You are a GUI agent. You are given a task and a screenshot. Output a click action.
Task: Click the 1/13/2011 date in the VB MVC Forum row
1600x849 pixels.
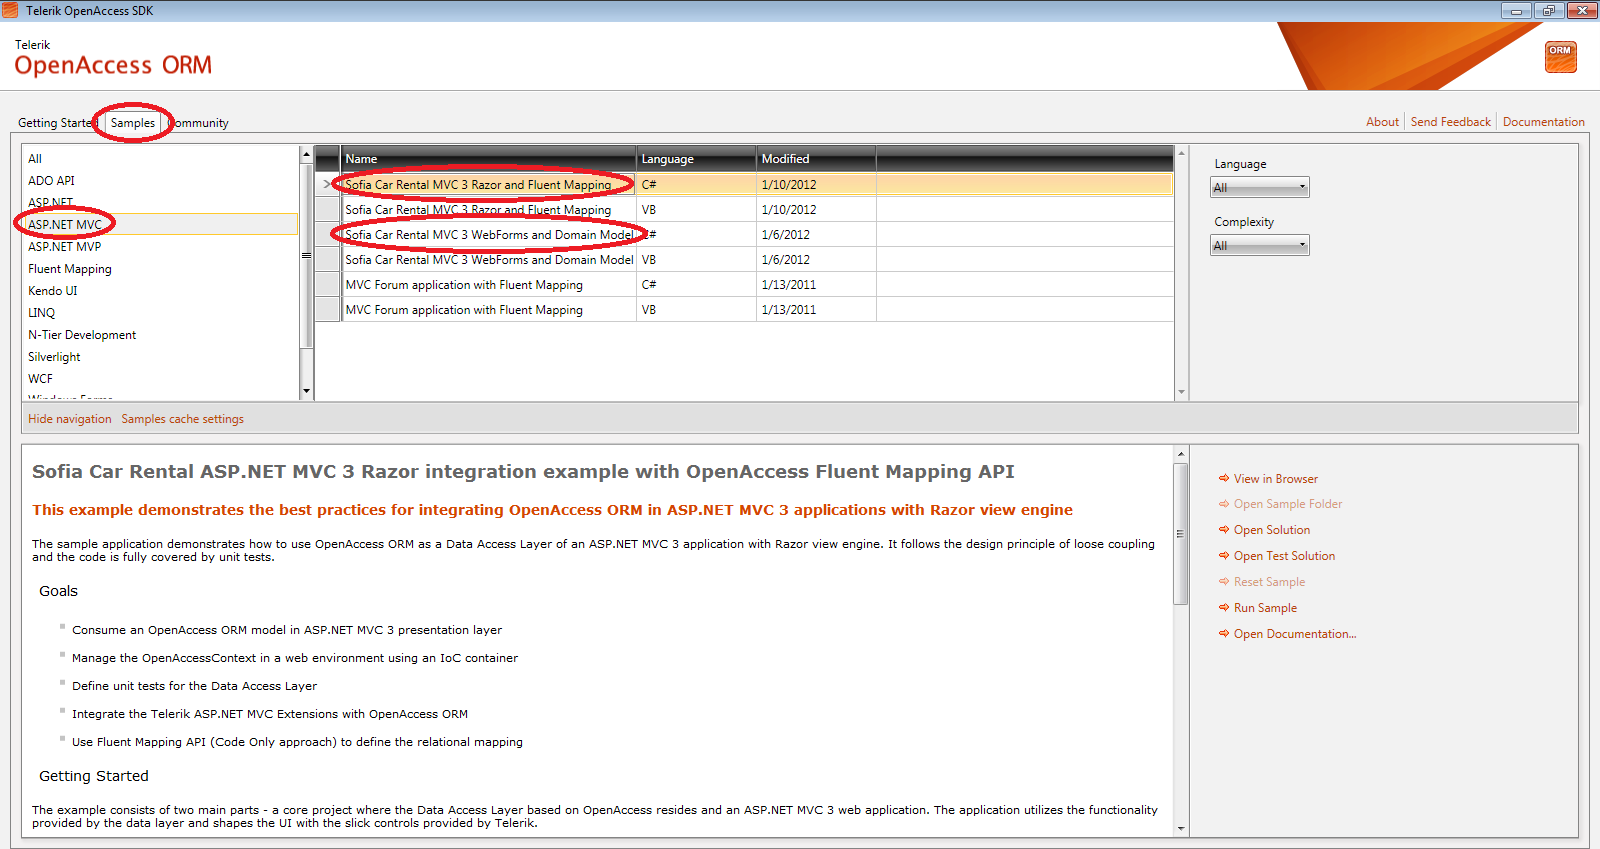point(816,310)
